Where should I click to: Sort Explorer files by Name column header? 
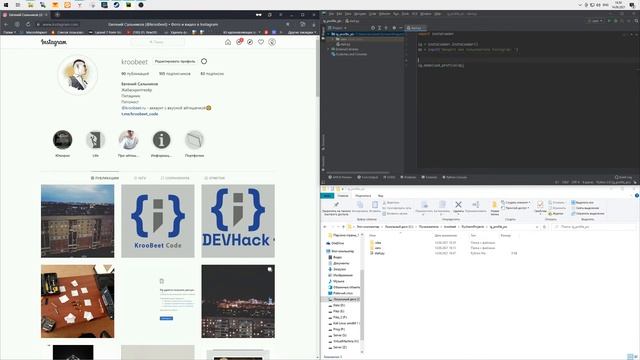(x=372, y=236)
